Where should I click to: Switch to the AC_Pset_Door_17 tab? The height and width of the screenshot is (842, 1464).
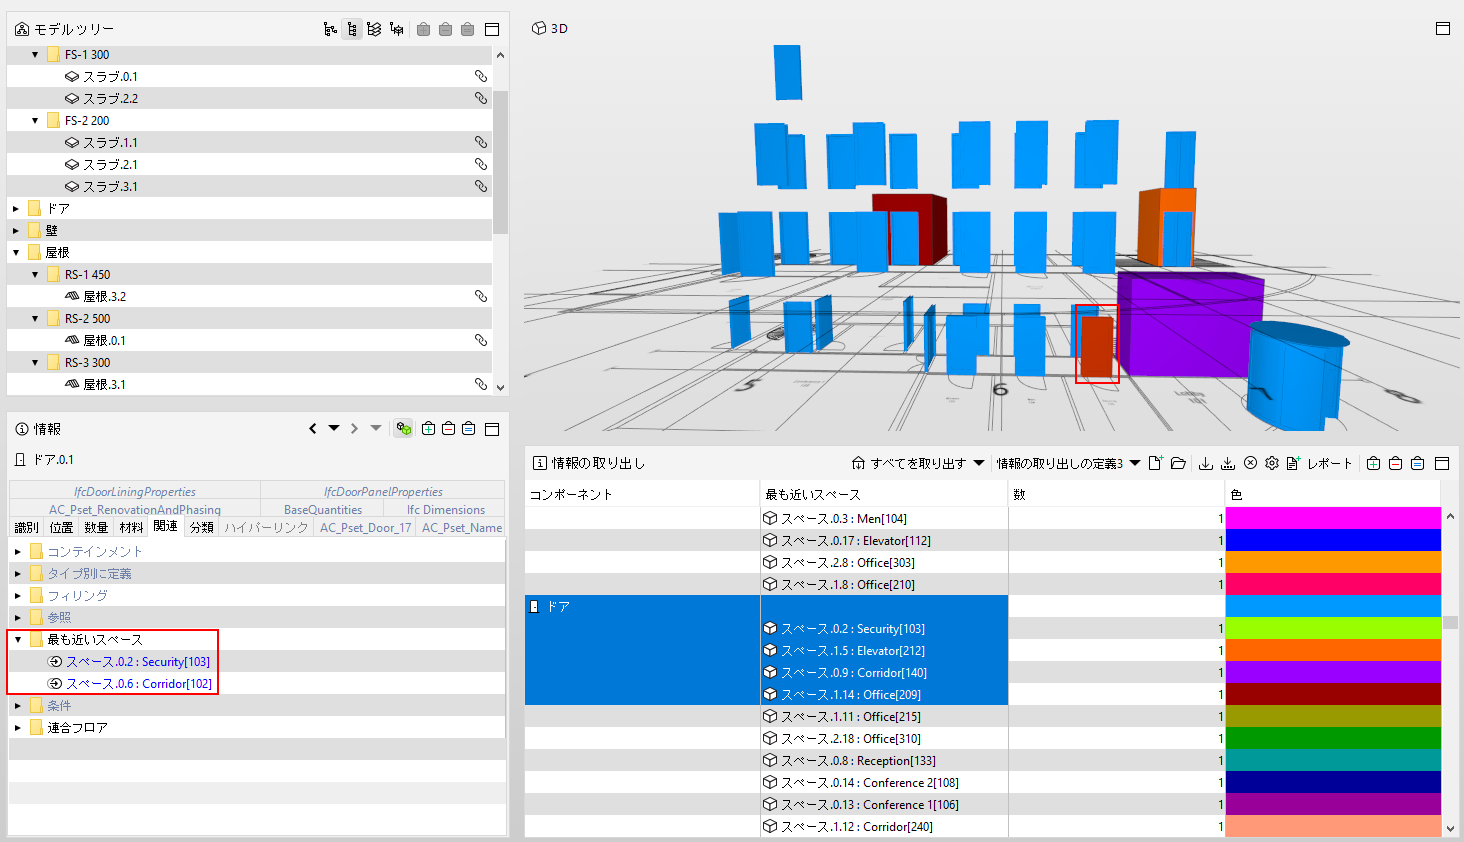pos(365,527)
